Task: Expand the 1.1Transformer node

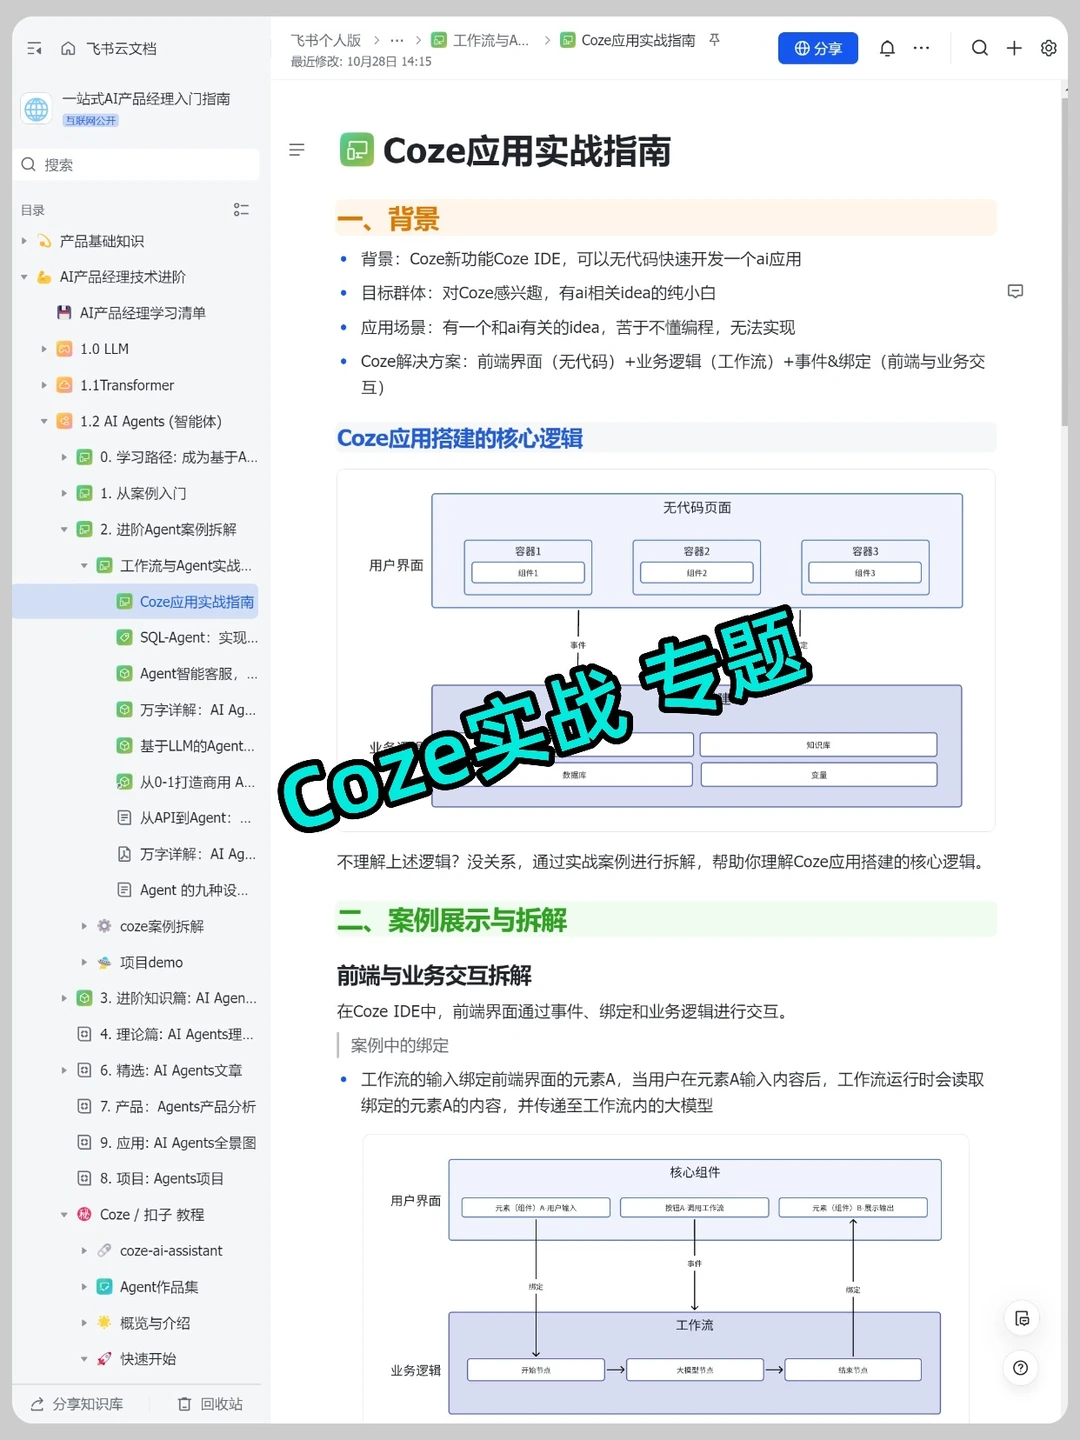Action: click(x=44, y=385)
